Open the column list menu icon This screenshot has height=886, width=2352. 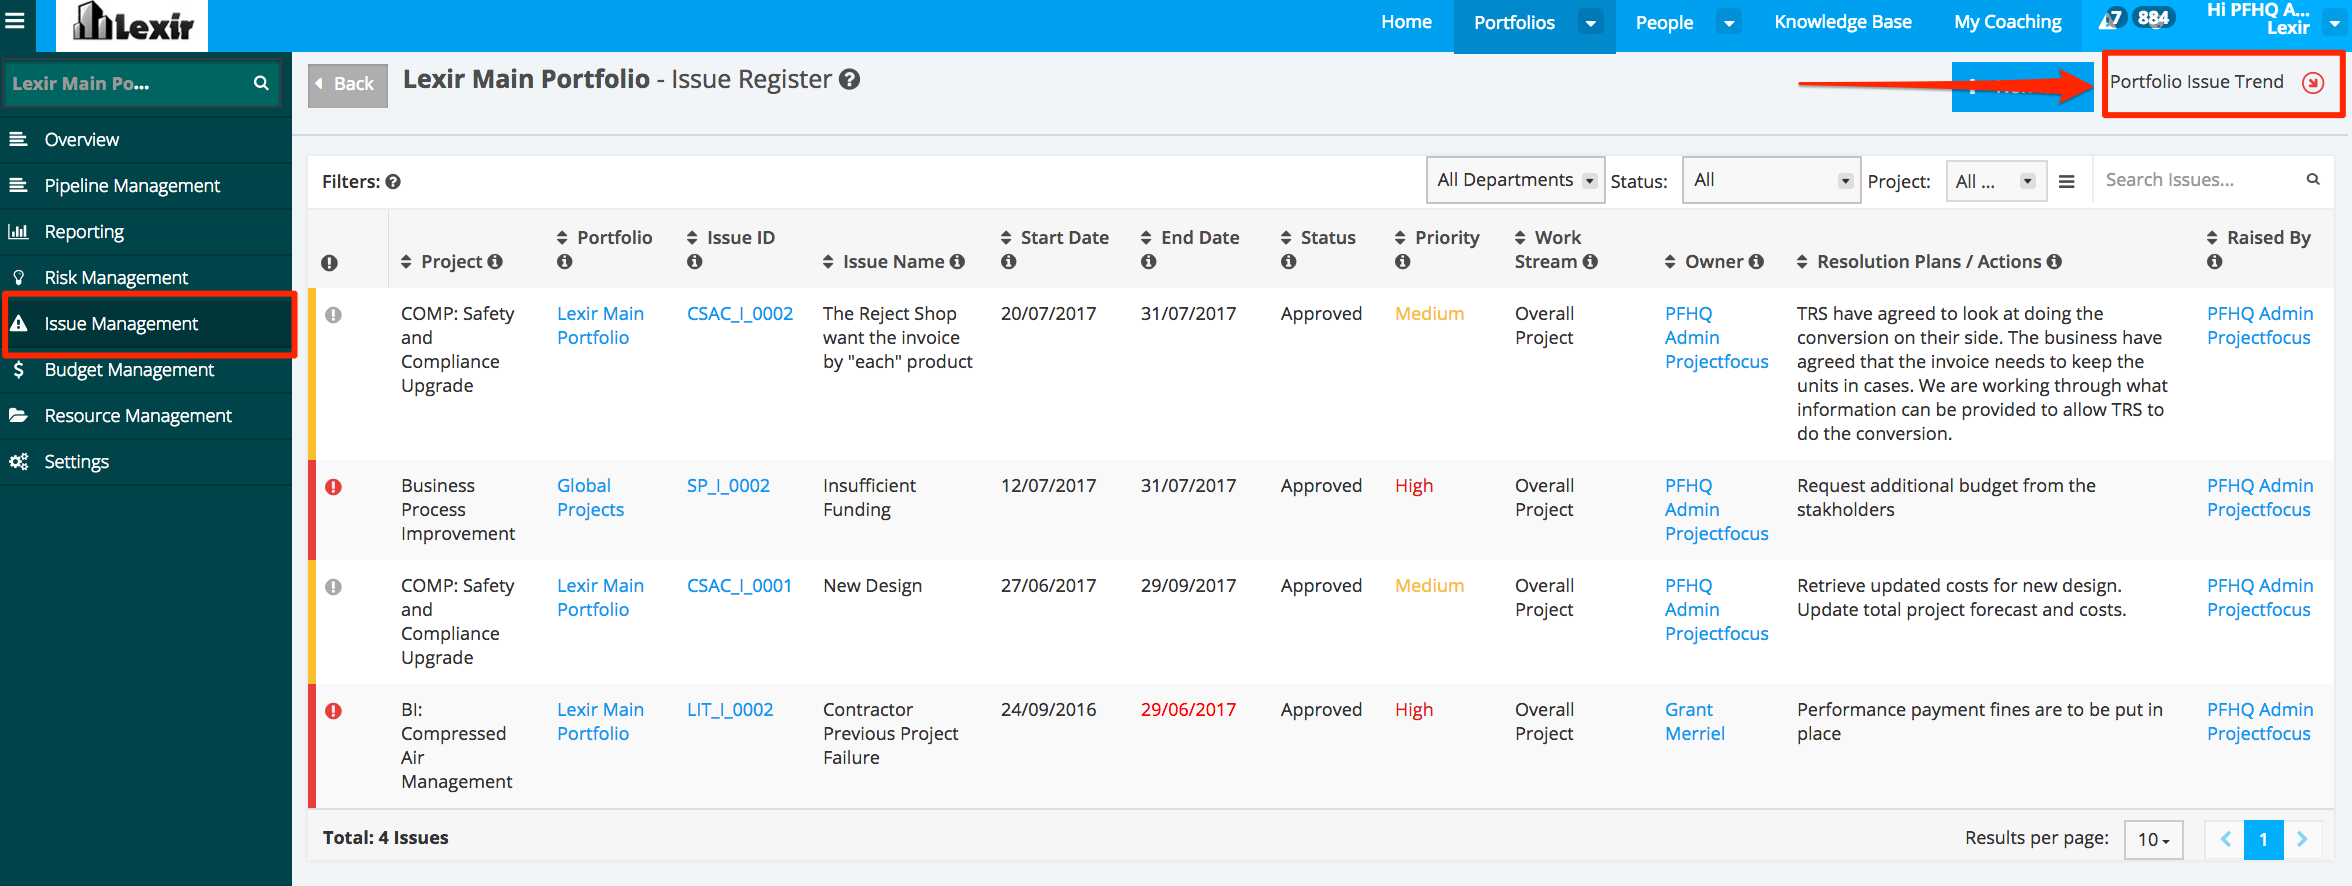(x=2067, y=182)
